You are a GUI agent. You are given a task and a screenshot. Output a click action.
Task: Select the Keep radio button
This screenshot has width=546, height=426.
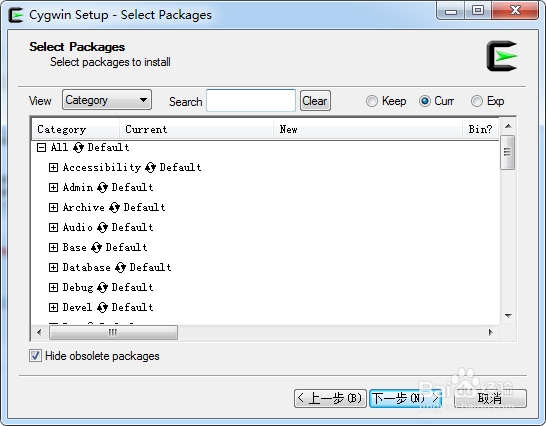tap(372, 101)
